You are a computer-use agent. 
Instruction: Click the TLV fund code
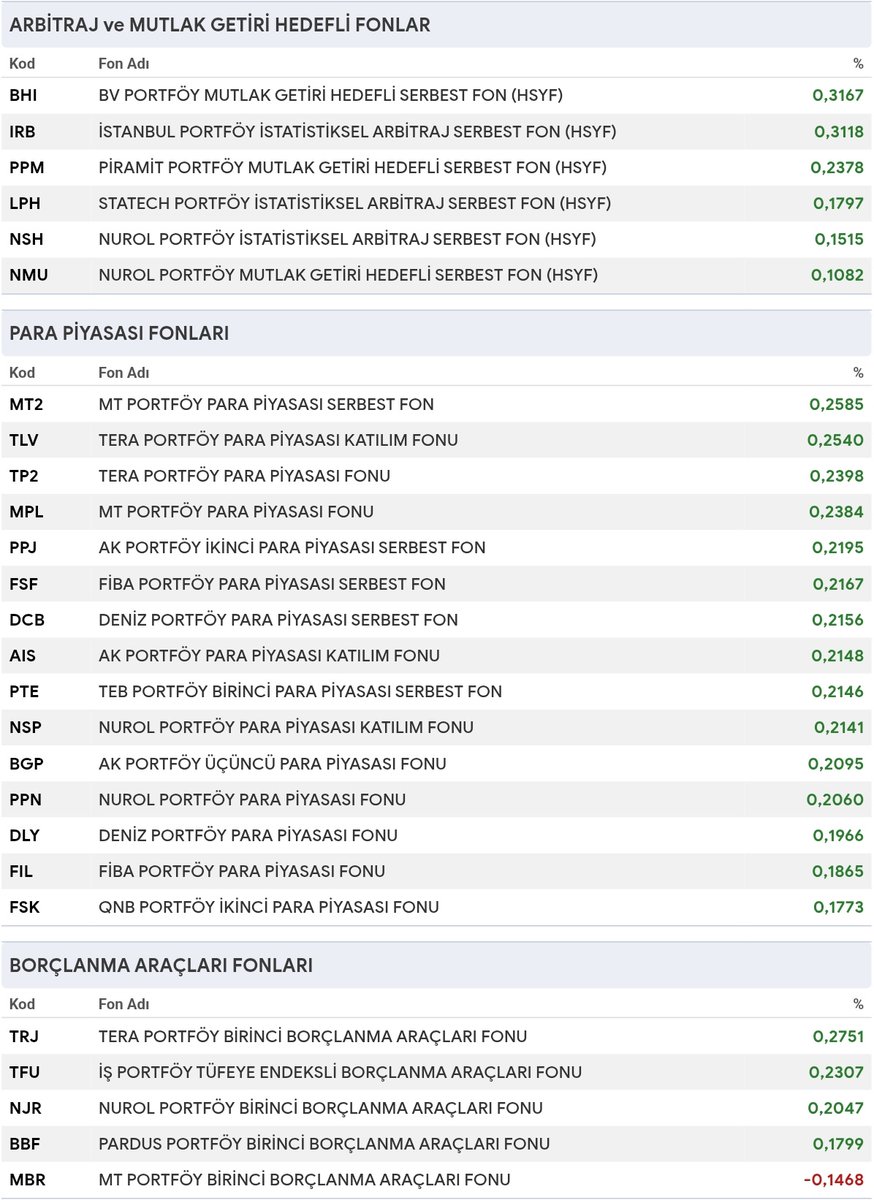pos(25,441)
